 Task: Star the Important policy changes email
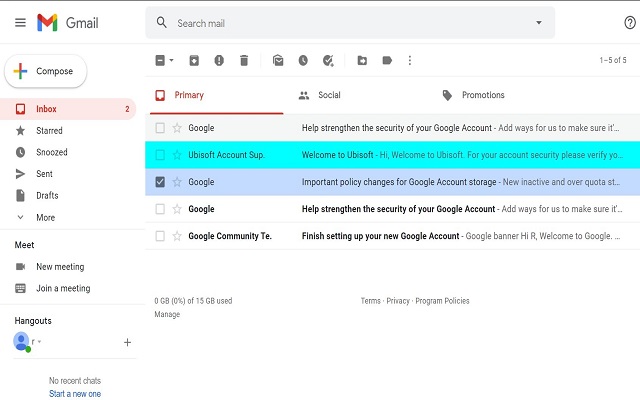[177, 182]
